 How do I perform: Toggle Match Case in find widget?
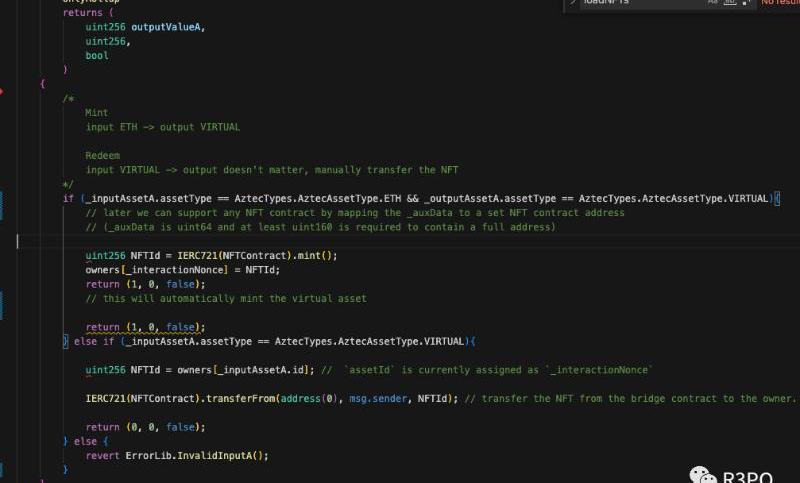click(x=713, y=3)
